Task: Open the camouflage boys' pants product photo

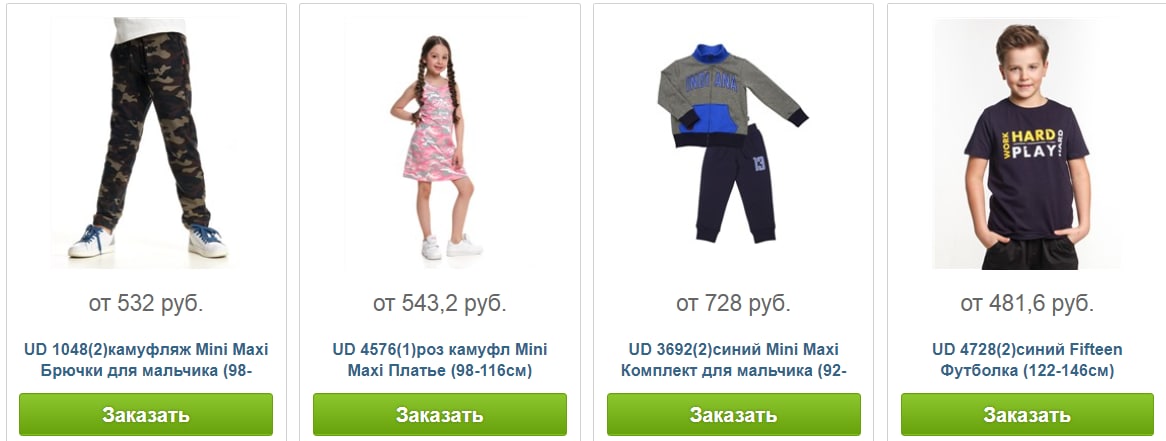Action: [x=146, y=143]
